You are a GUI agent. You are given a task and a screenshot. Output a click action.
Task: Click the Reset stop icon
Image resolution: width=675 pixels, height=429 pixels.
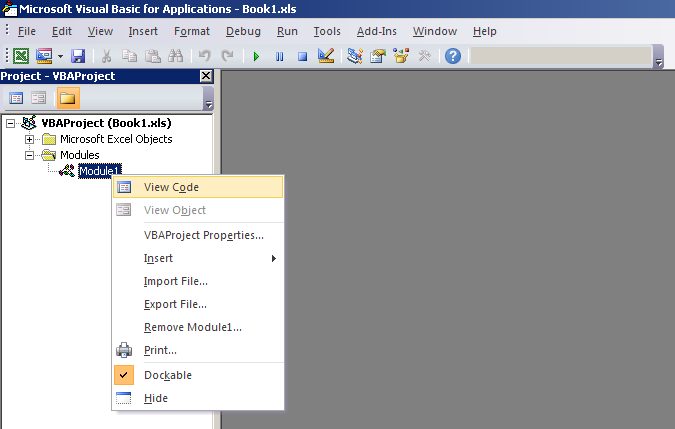[x=303, y=56]
